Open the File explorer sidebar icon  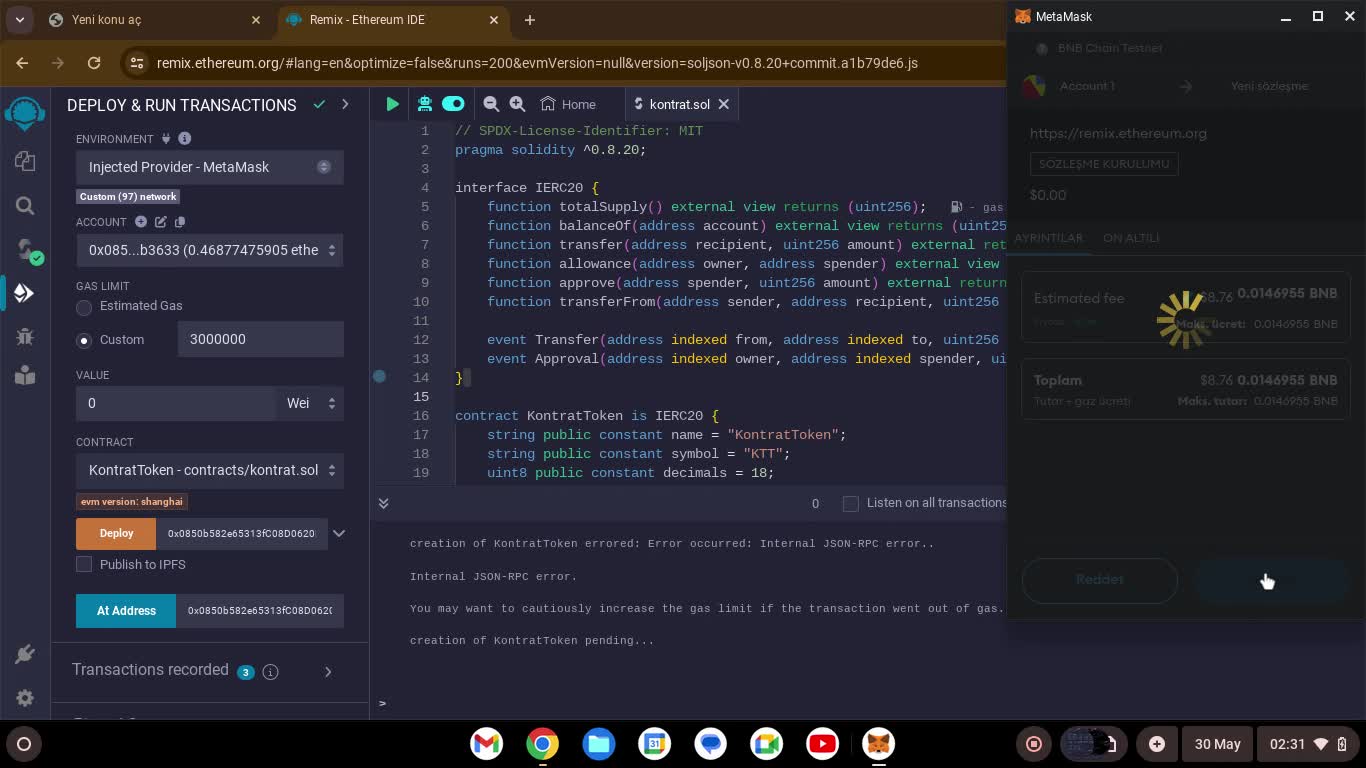pos(25,161)
